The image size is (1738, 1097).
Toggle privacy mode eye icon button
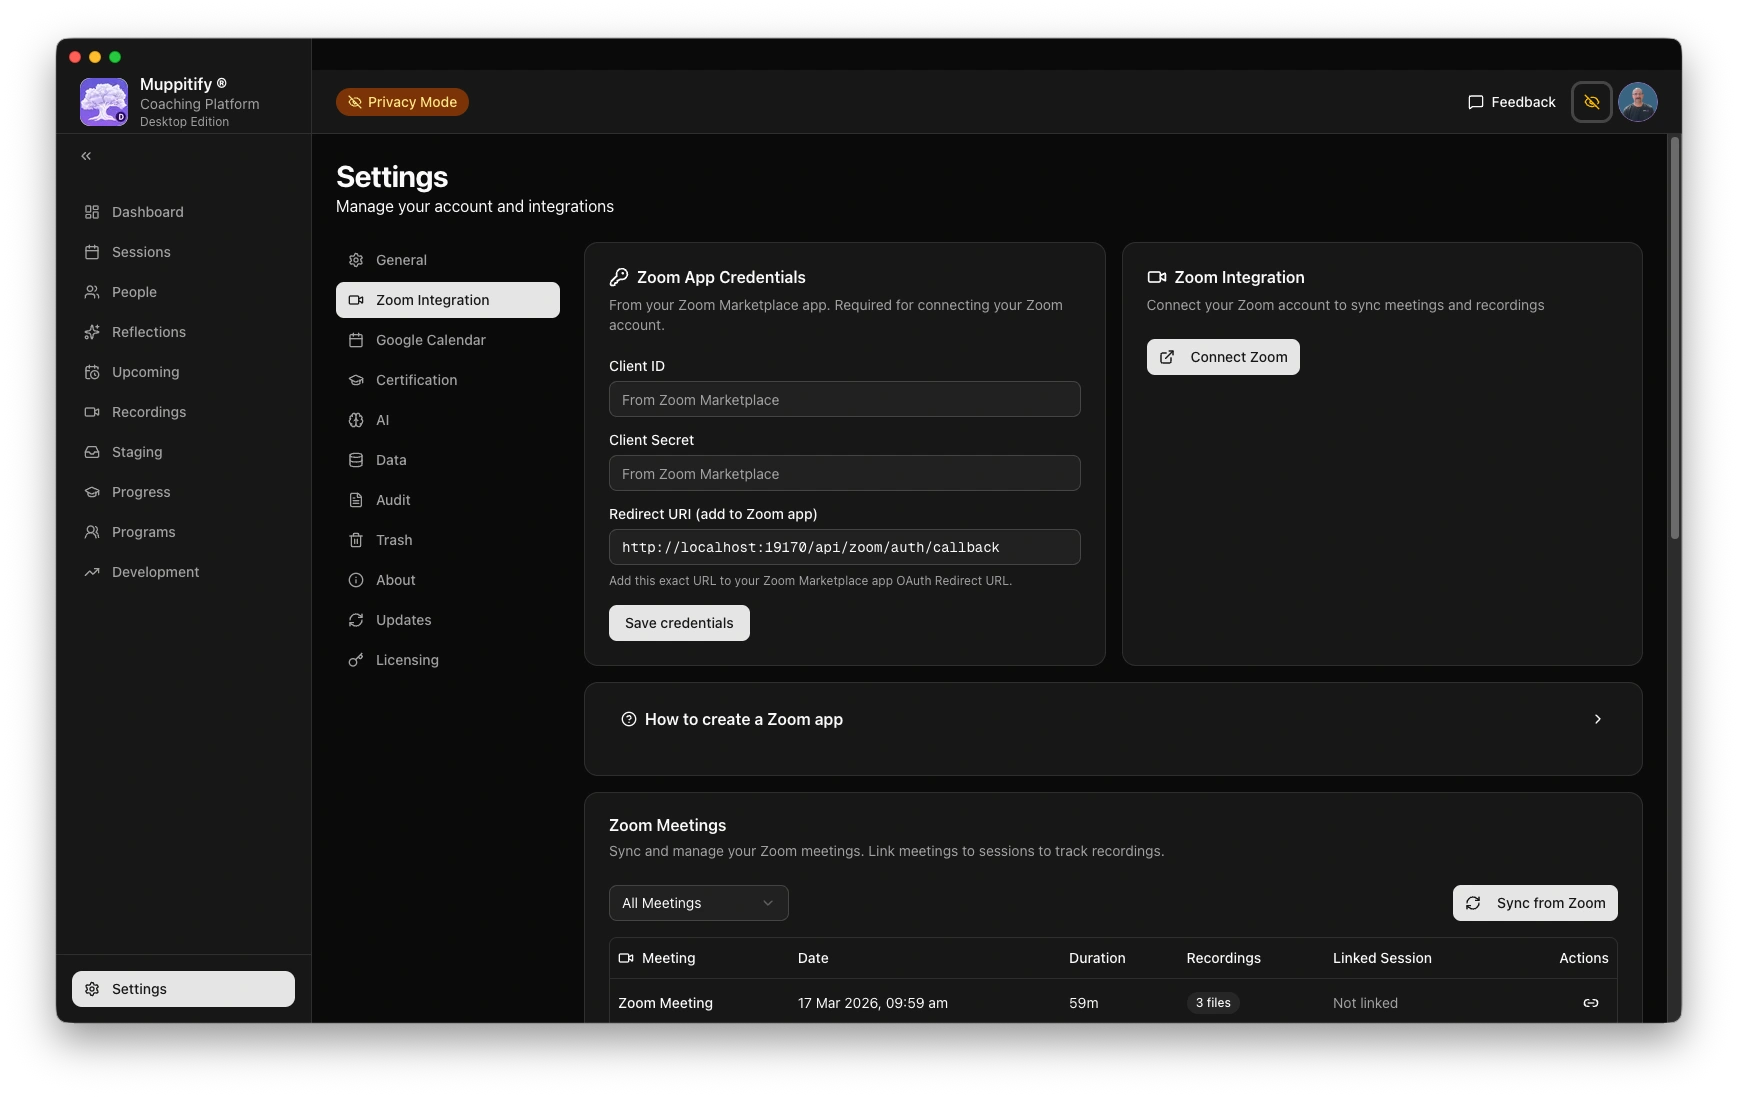pos(1591,102)
